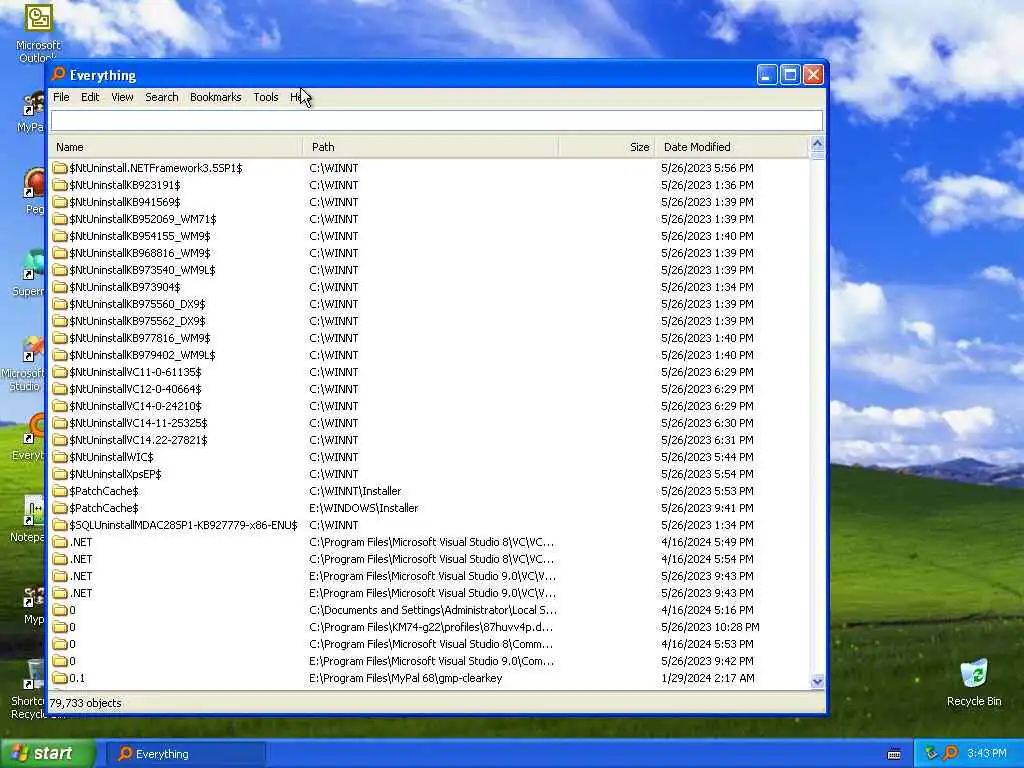Click Everything taskbar button
Screen dimensions: 1024x768
click(x=186, y=754)
